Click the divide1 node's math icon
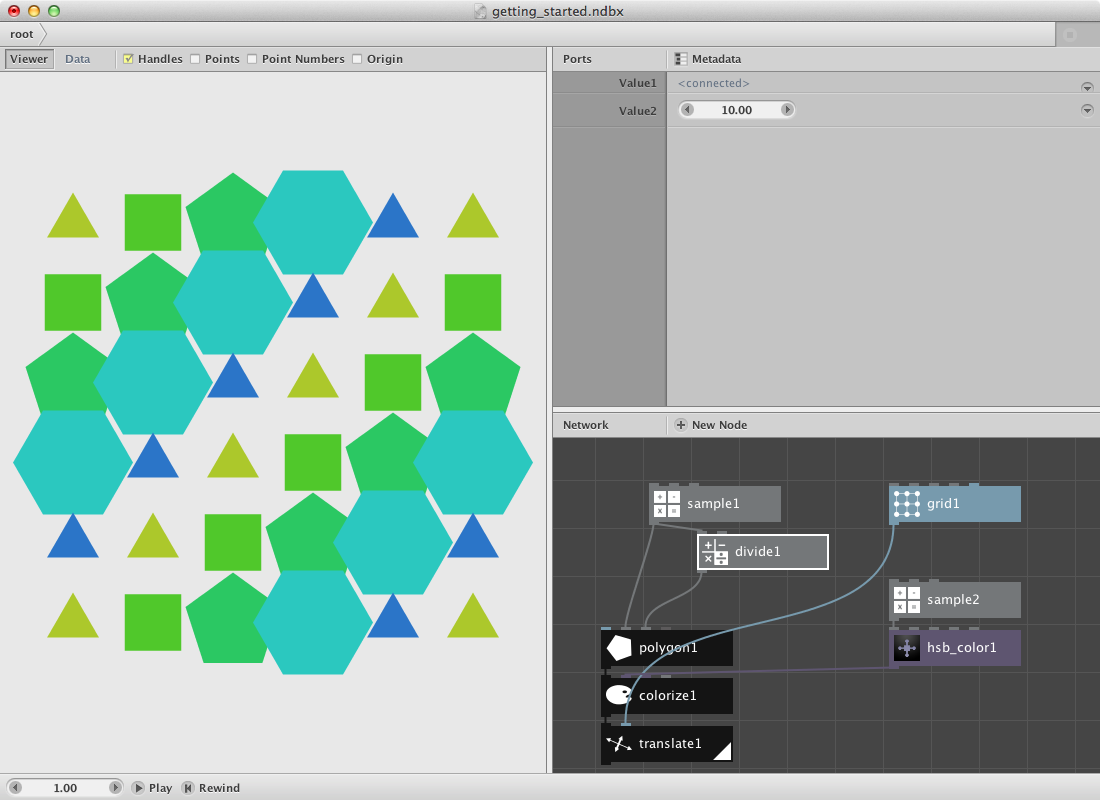This screenshot has height=800, width=1100. 714,551
